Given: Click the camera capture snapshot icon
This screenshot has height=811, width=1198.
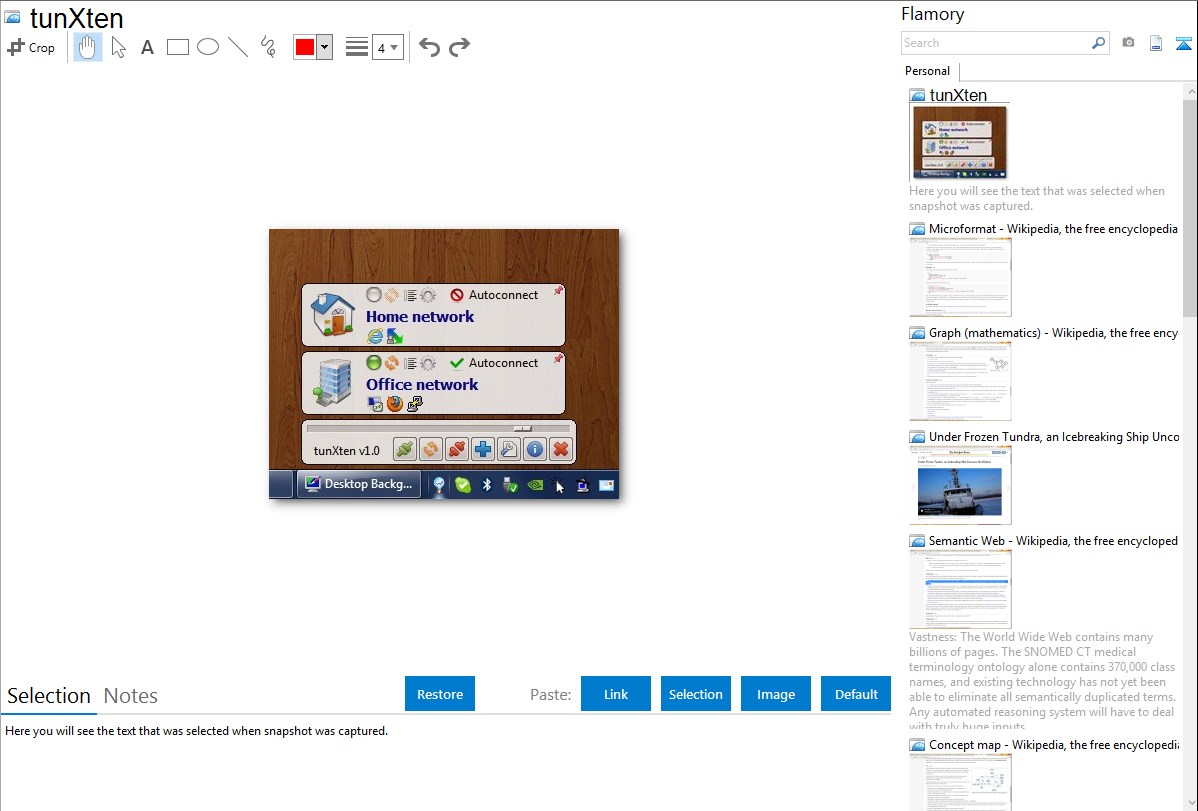Looking at the screenshot, I should point(1128,43).
